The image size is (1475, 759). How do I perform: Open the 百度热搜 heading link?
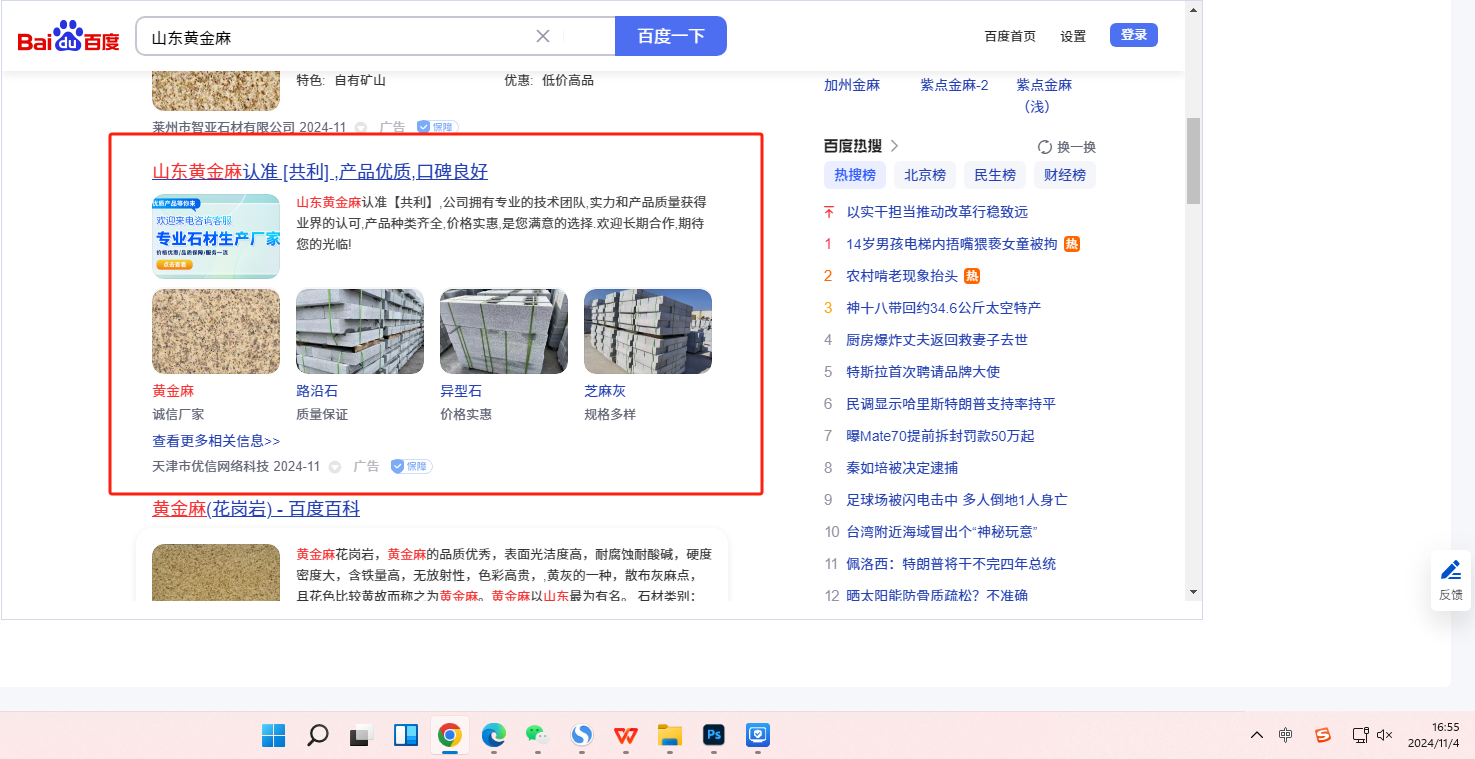pos(853,146)
